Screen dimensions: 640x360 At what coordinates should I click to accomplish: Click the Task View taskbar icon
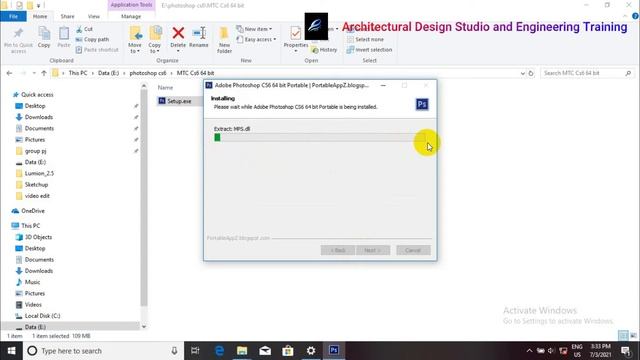coord(196,351)
